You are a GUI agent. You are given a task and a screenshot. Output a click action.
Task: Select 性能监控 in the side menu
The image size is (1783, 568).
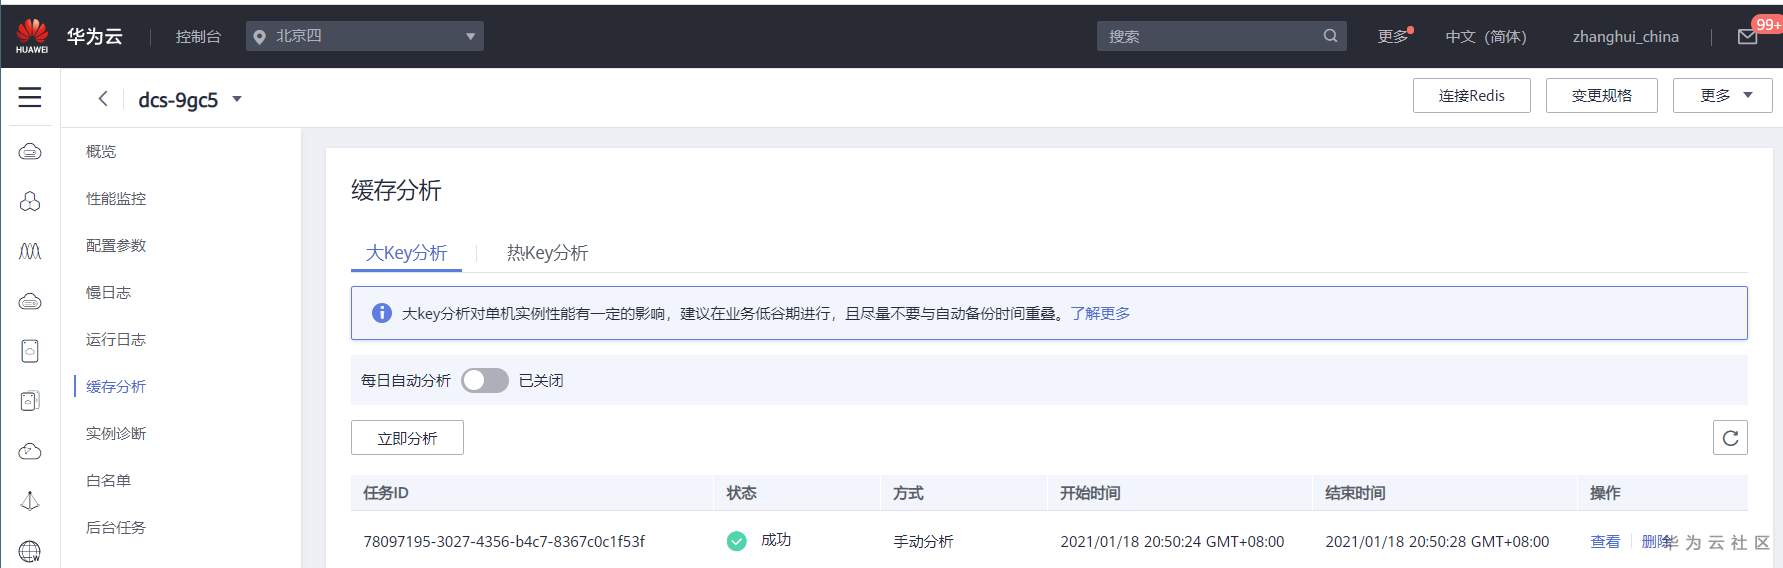tap(116, 199)
